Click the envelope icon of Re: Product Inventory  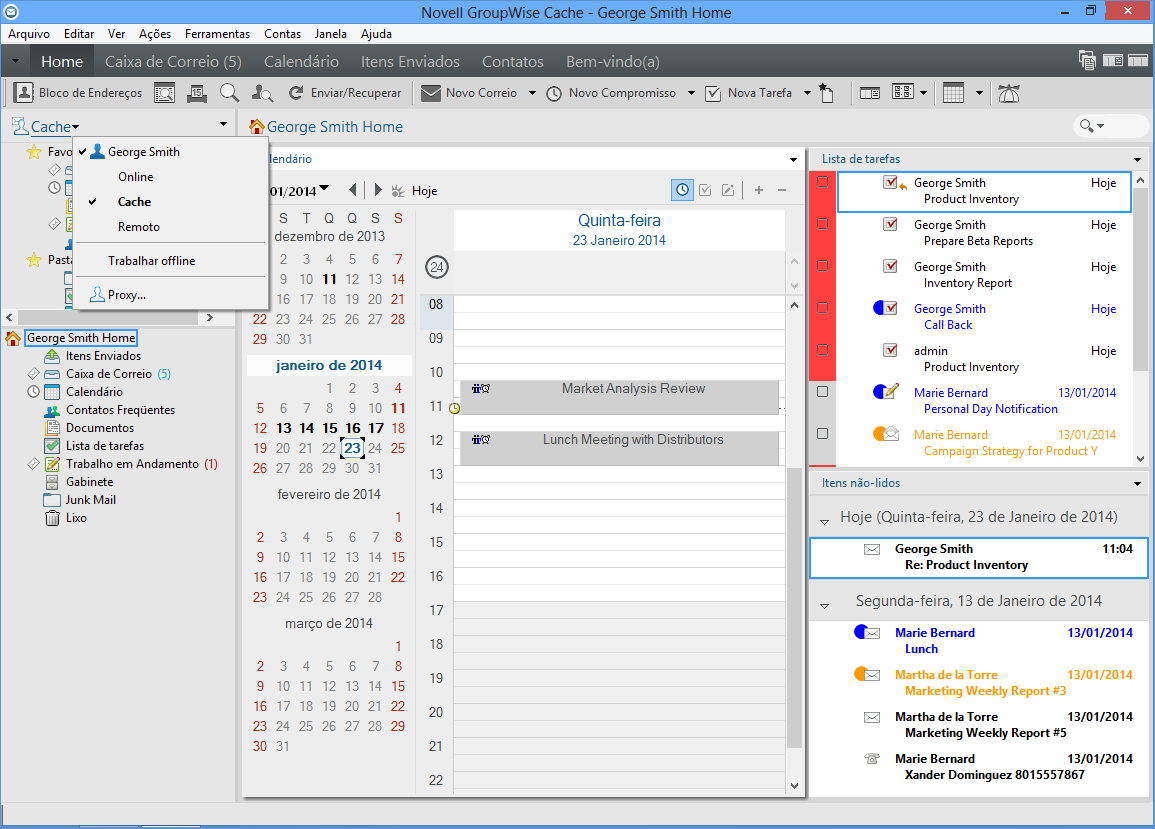[x=872, y=550]
